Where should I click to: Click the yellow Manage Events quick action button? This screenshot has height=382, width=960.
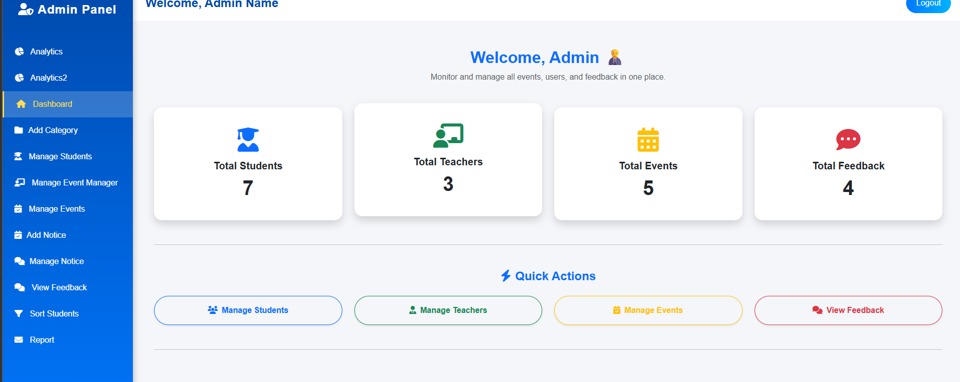click(648, 310)
